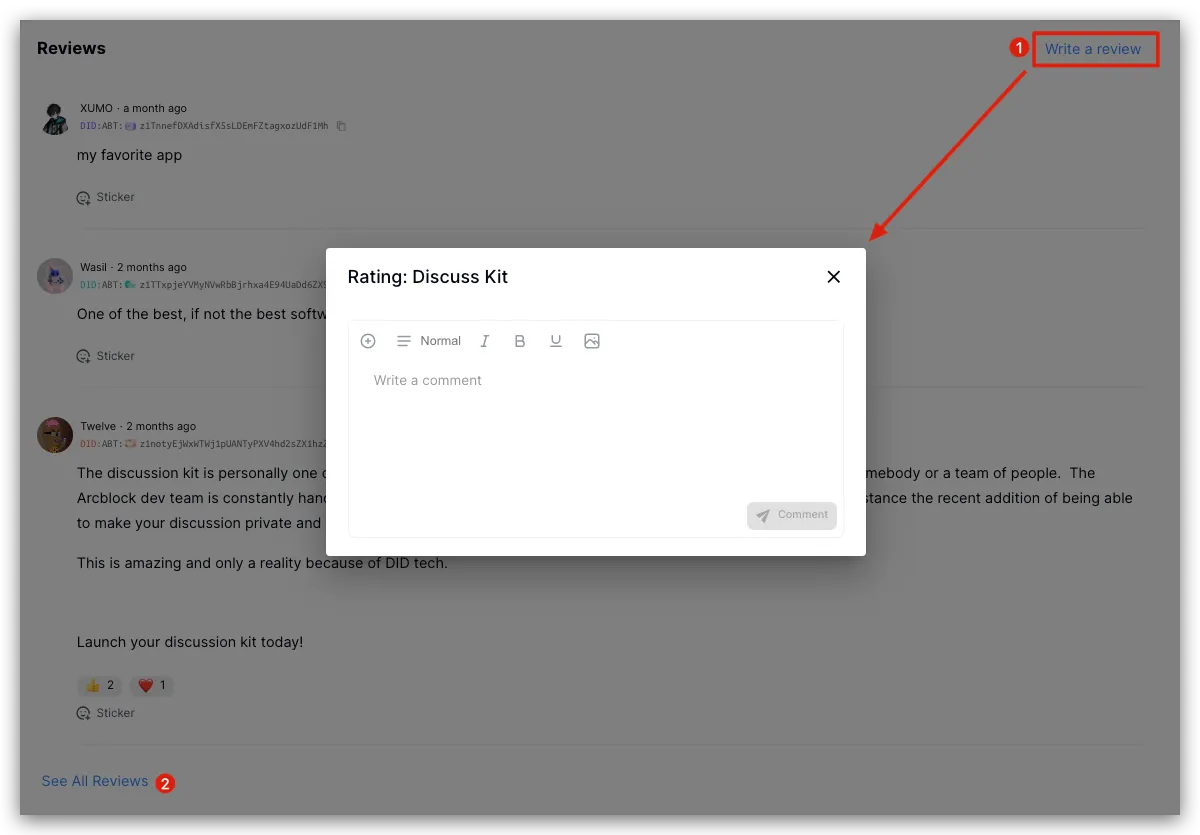Click See All Reviews link
1200x835 pixels.
[x=95, y=781]
